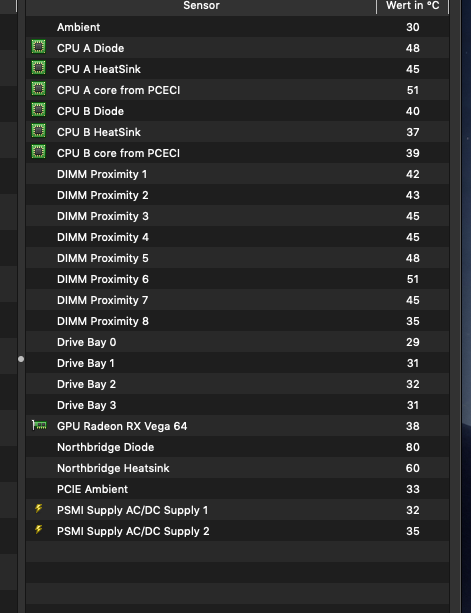Click the Ambient temperature value 30
This screenshot has width=471, height=613.
[413, 27]
